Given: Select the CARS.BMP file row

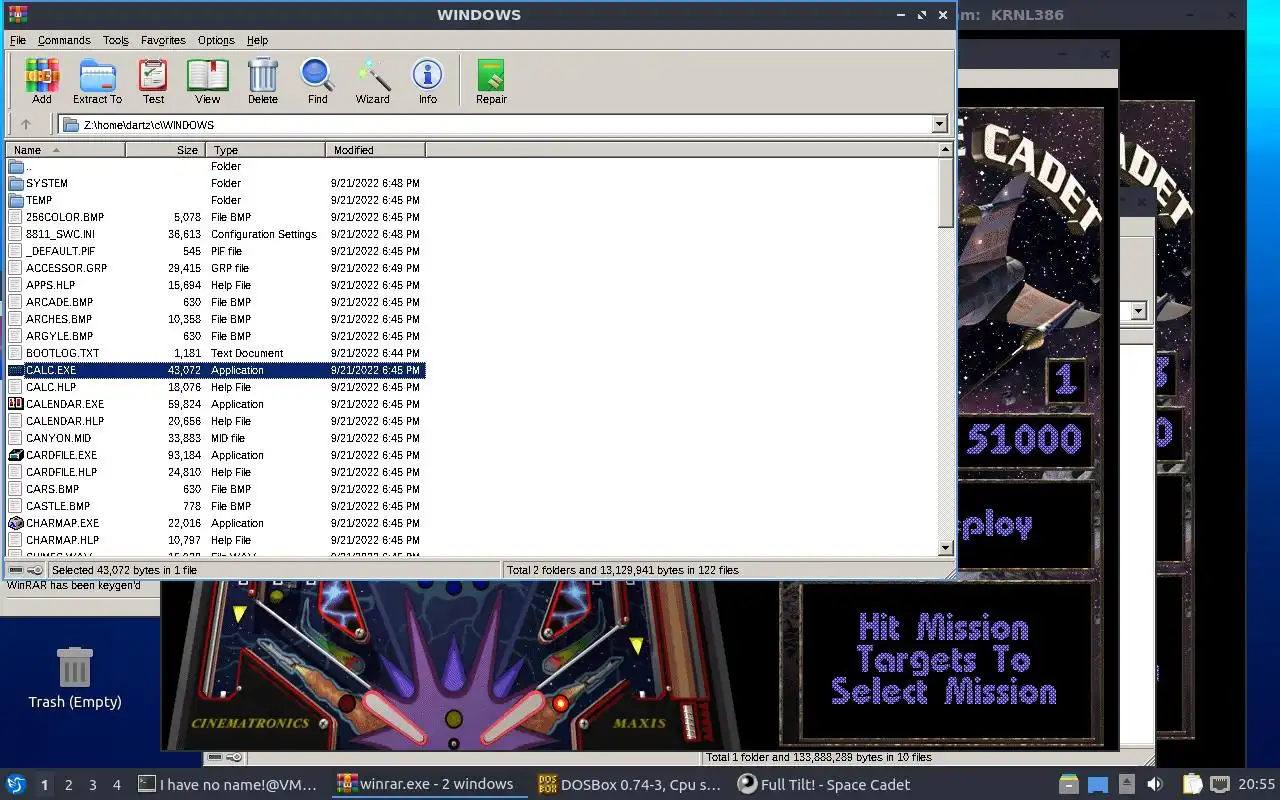Looking at the screenshot, I should tap(216, 489).
